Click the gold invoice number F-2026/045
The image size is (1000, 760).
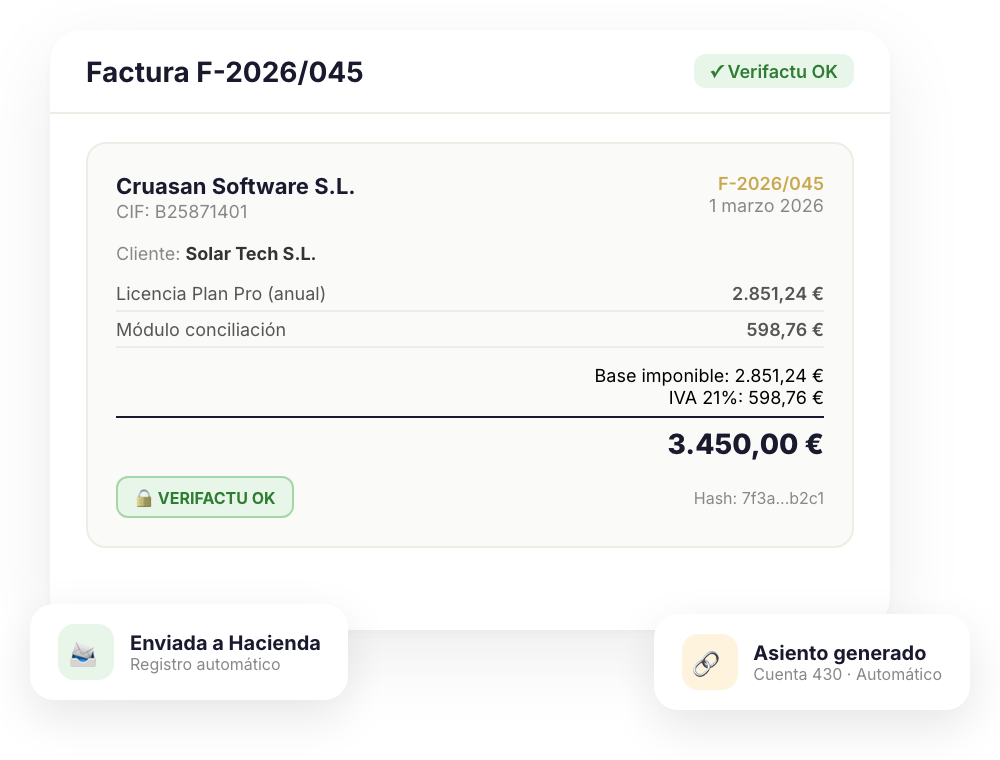coord(770,184)
